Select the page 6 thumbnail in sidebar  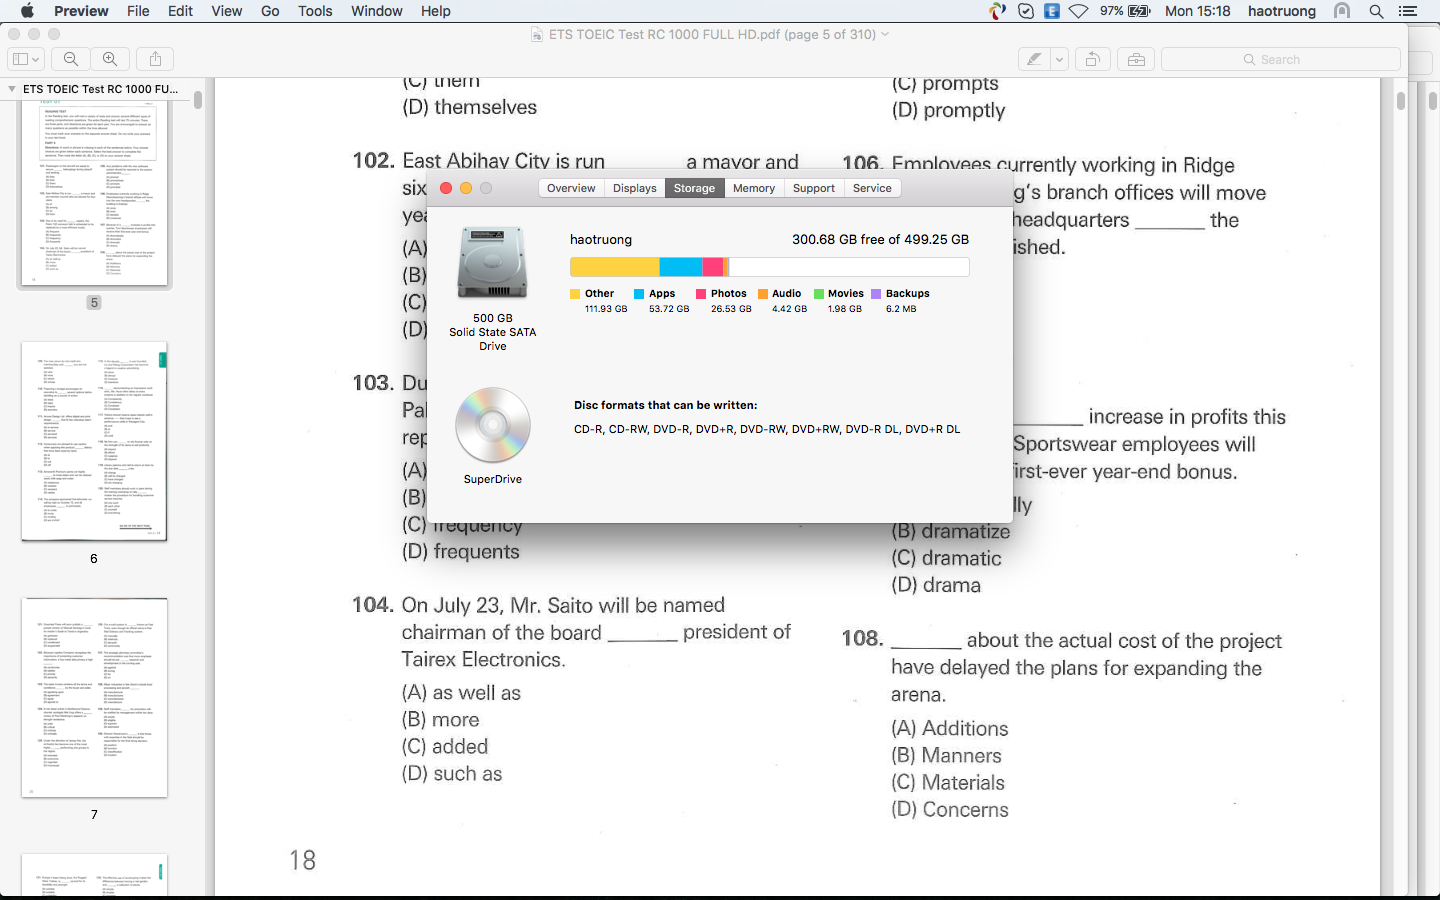[x=94, y=441]
